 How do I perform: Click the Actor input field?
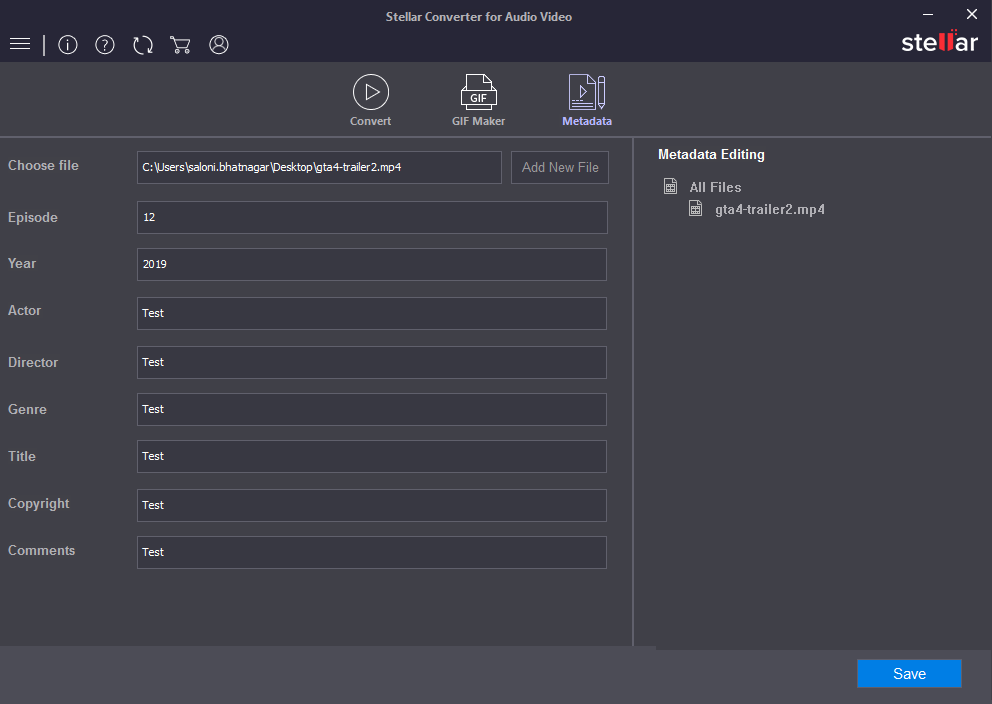(x=372, y=314)
